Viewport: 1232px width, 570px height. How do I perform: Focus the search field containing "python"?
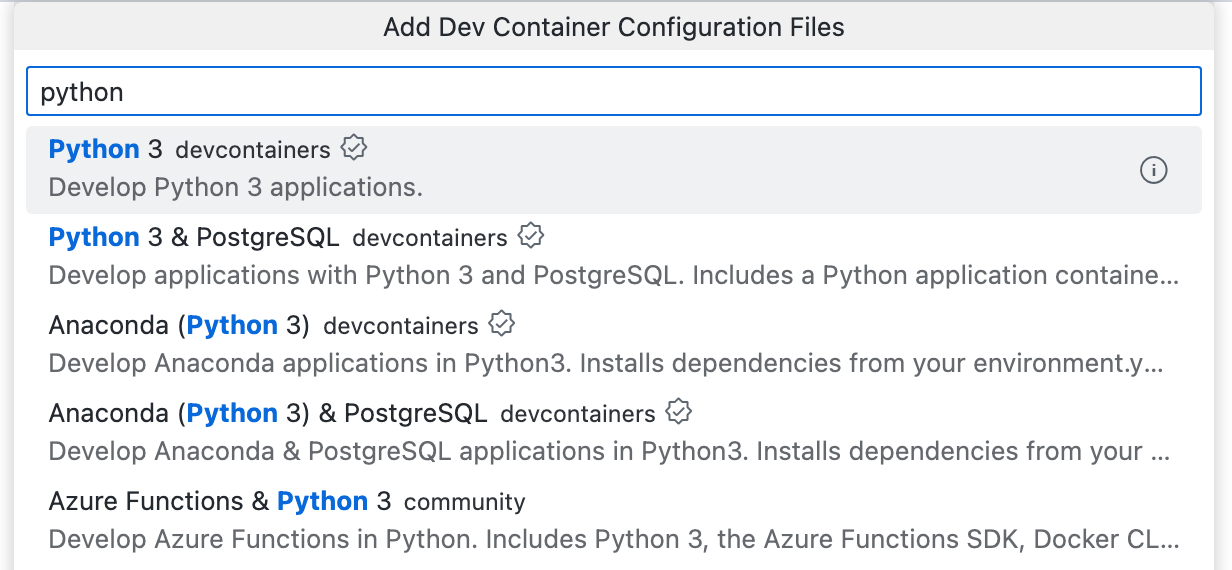[x=612, y=92]
